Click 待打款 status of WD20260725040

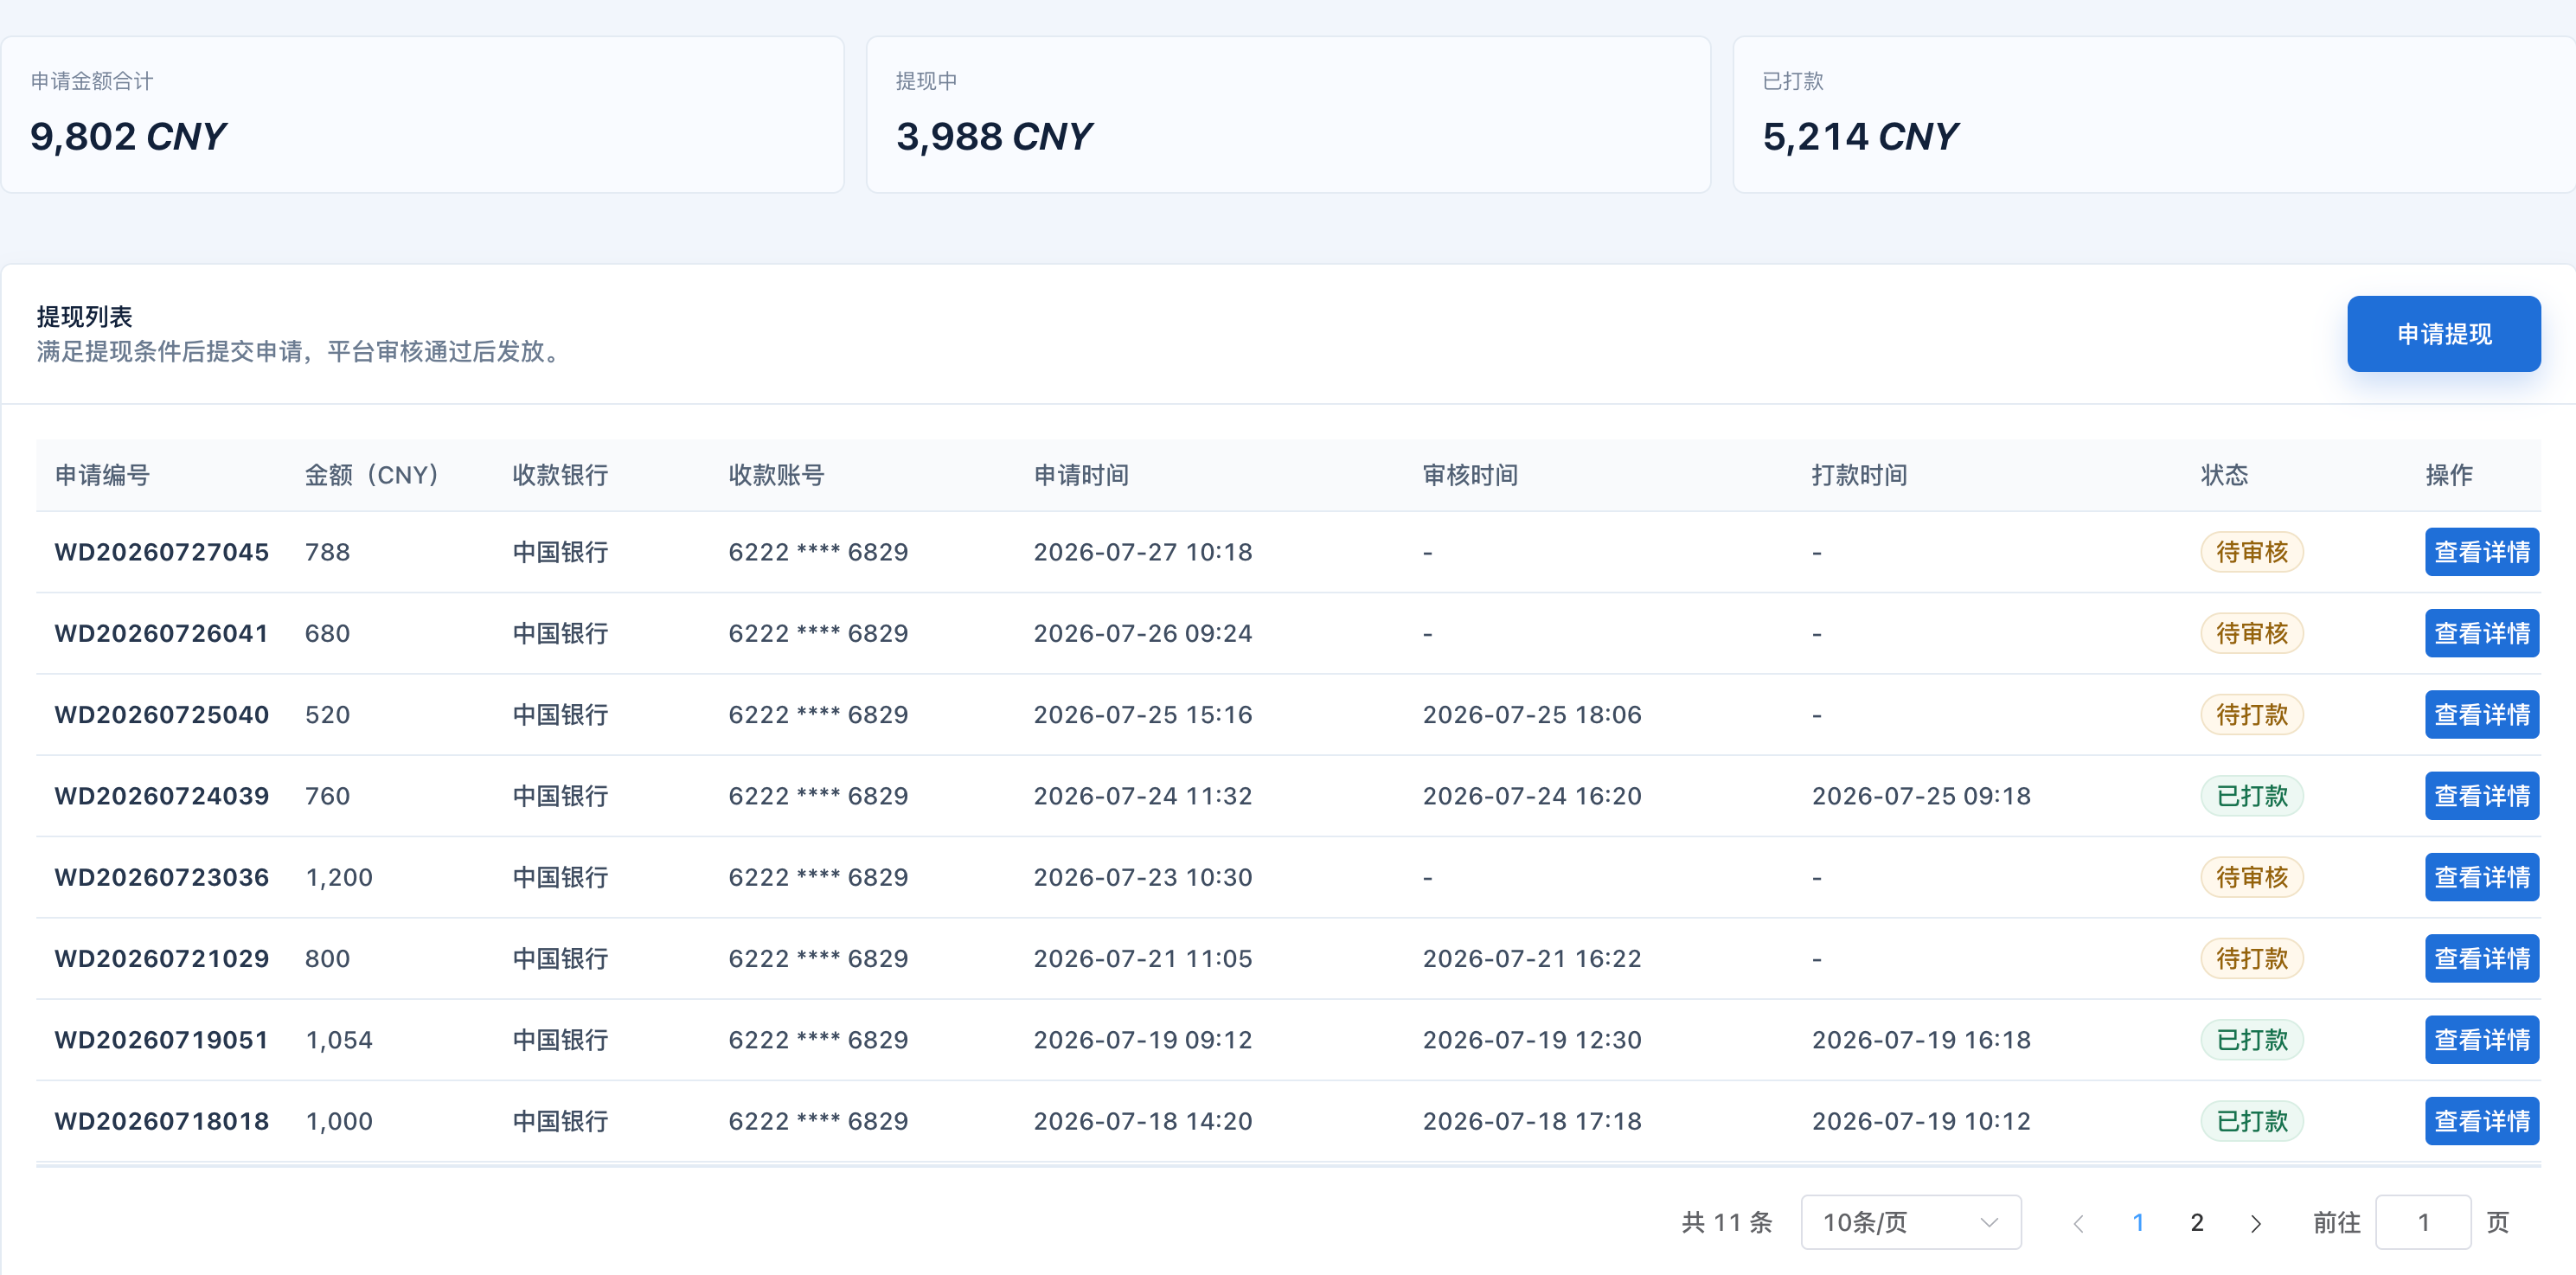point(2251,715)
